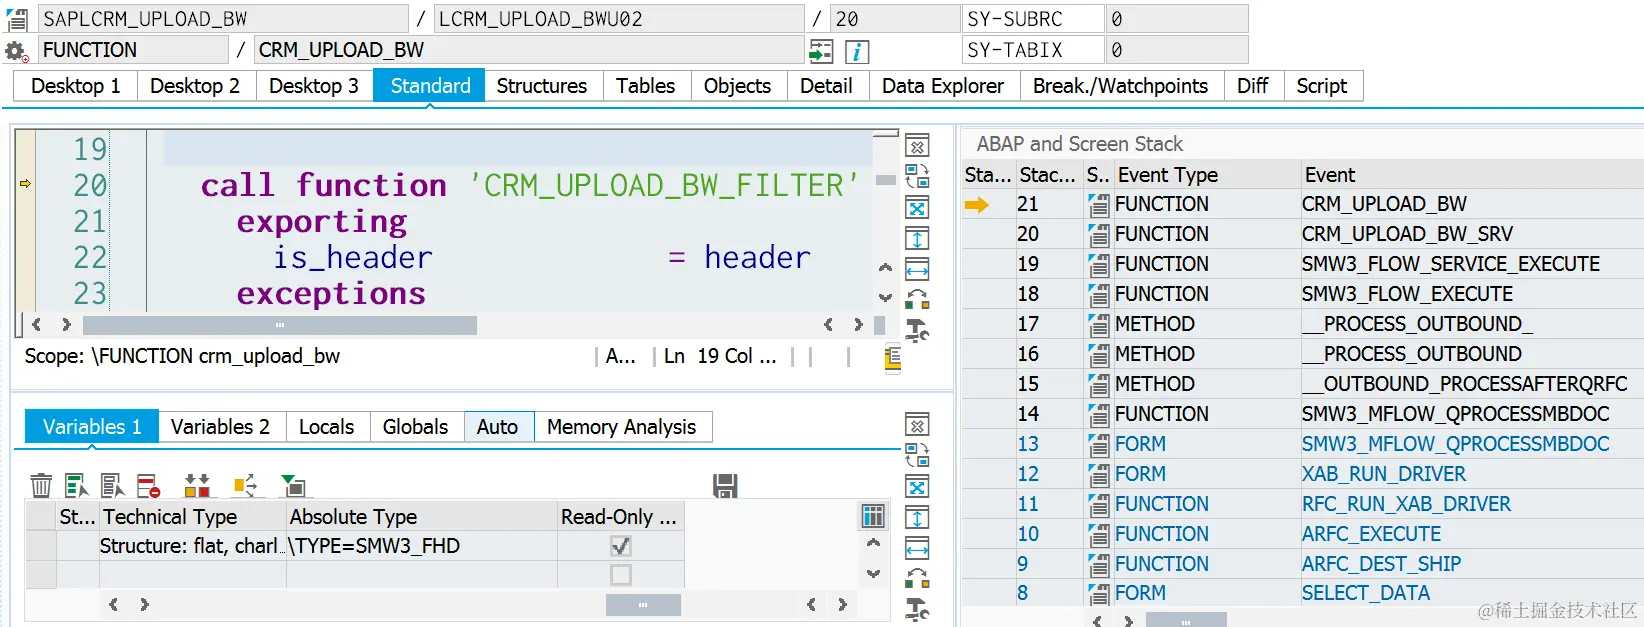Open SMW3_MFLOW_QPROCESSMBDOC FORM link in stack
The width and height of the screenshot is (1644, 627).
point(1455,444)
